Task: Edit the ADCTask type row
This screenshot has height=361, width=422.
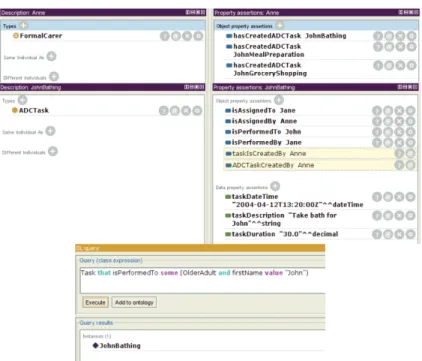Action: click(197, 111)
